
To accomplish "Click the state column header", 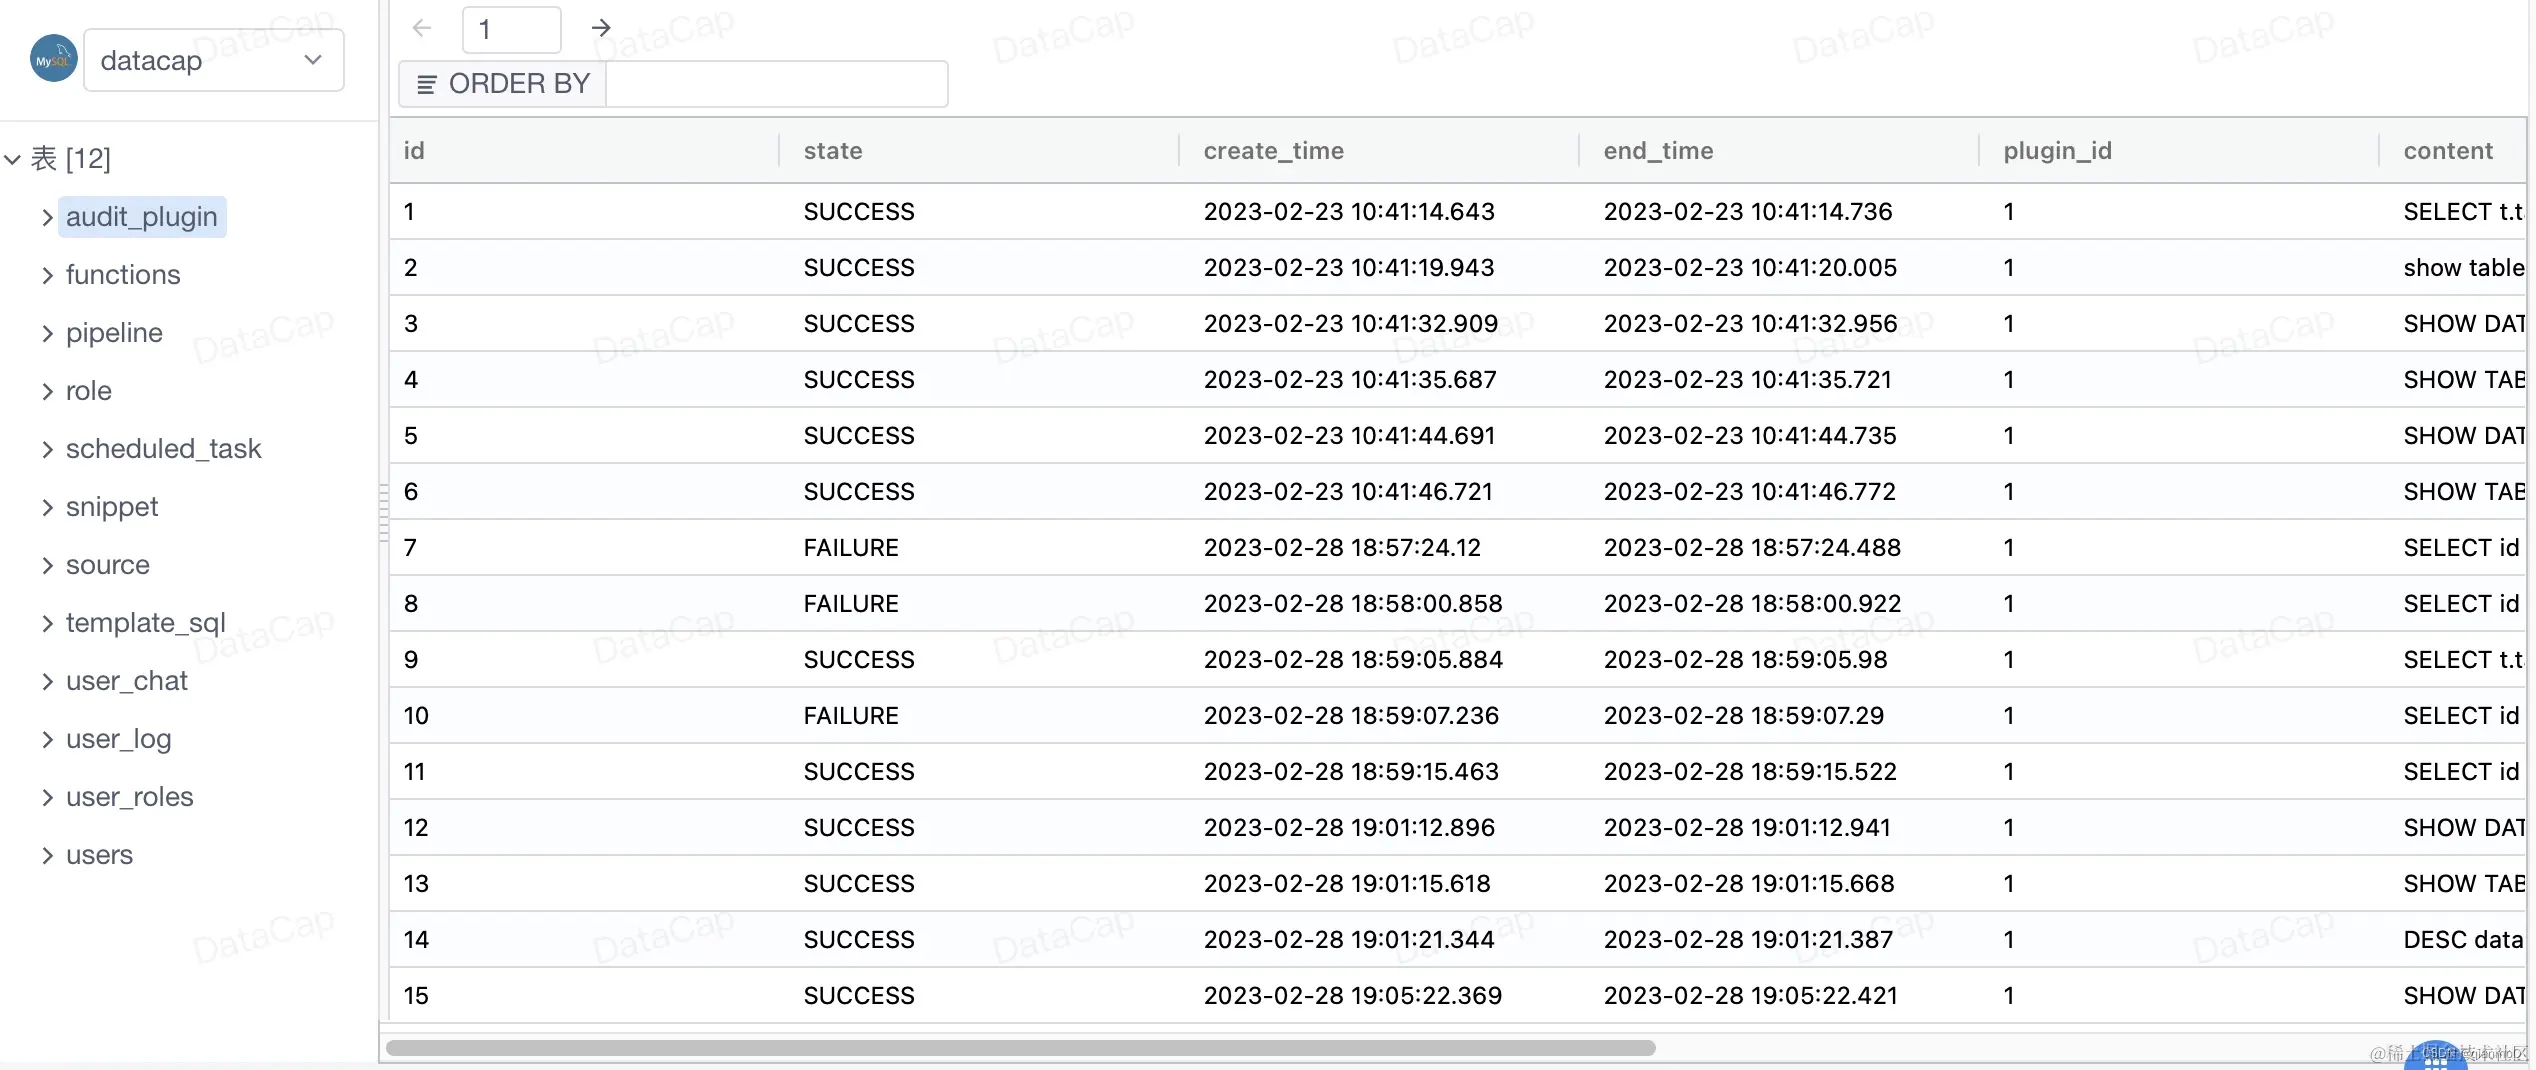I will pos(979,151).
